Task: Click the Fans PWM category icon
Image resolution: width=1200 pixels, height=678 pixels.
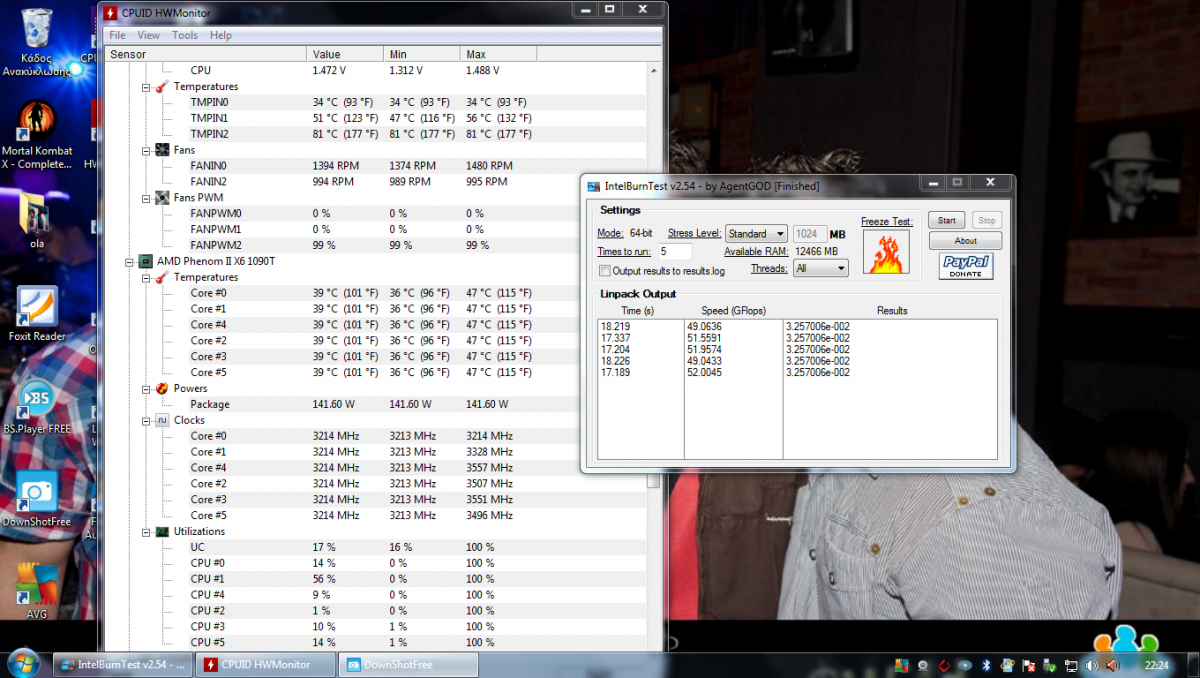Action: tap(162, 198)
